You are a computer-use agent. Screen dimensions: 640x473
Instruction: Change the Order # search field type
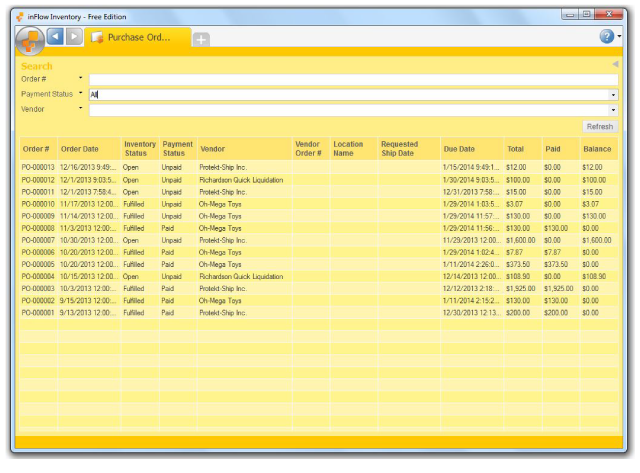click(80, 78)
